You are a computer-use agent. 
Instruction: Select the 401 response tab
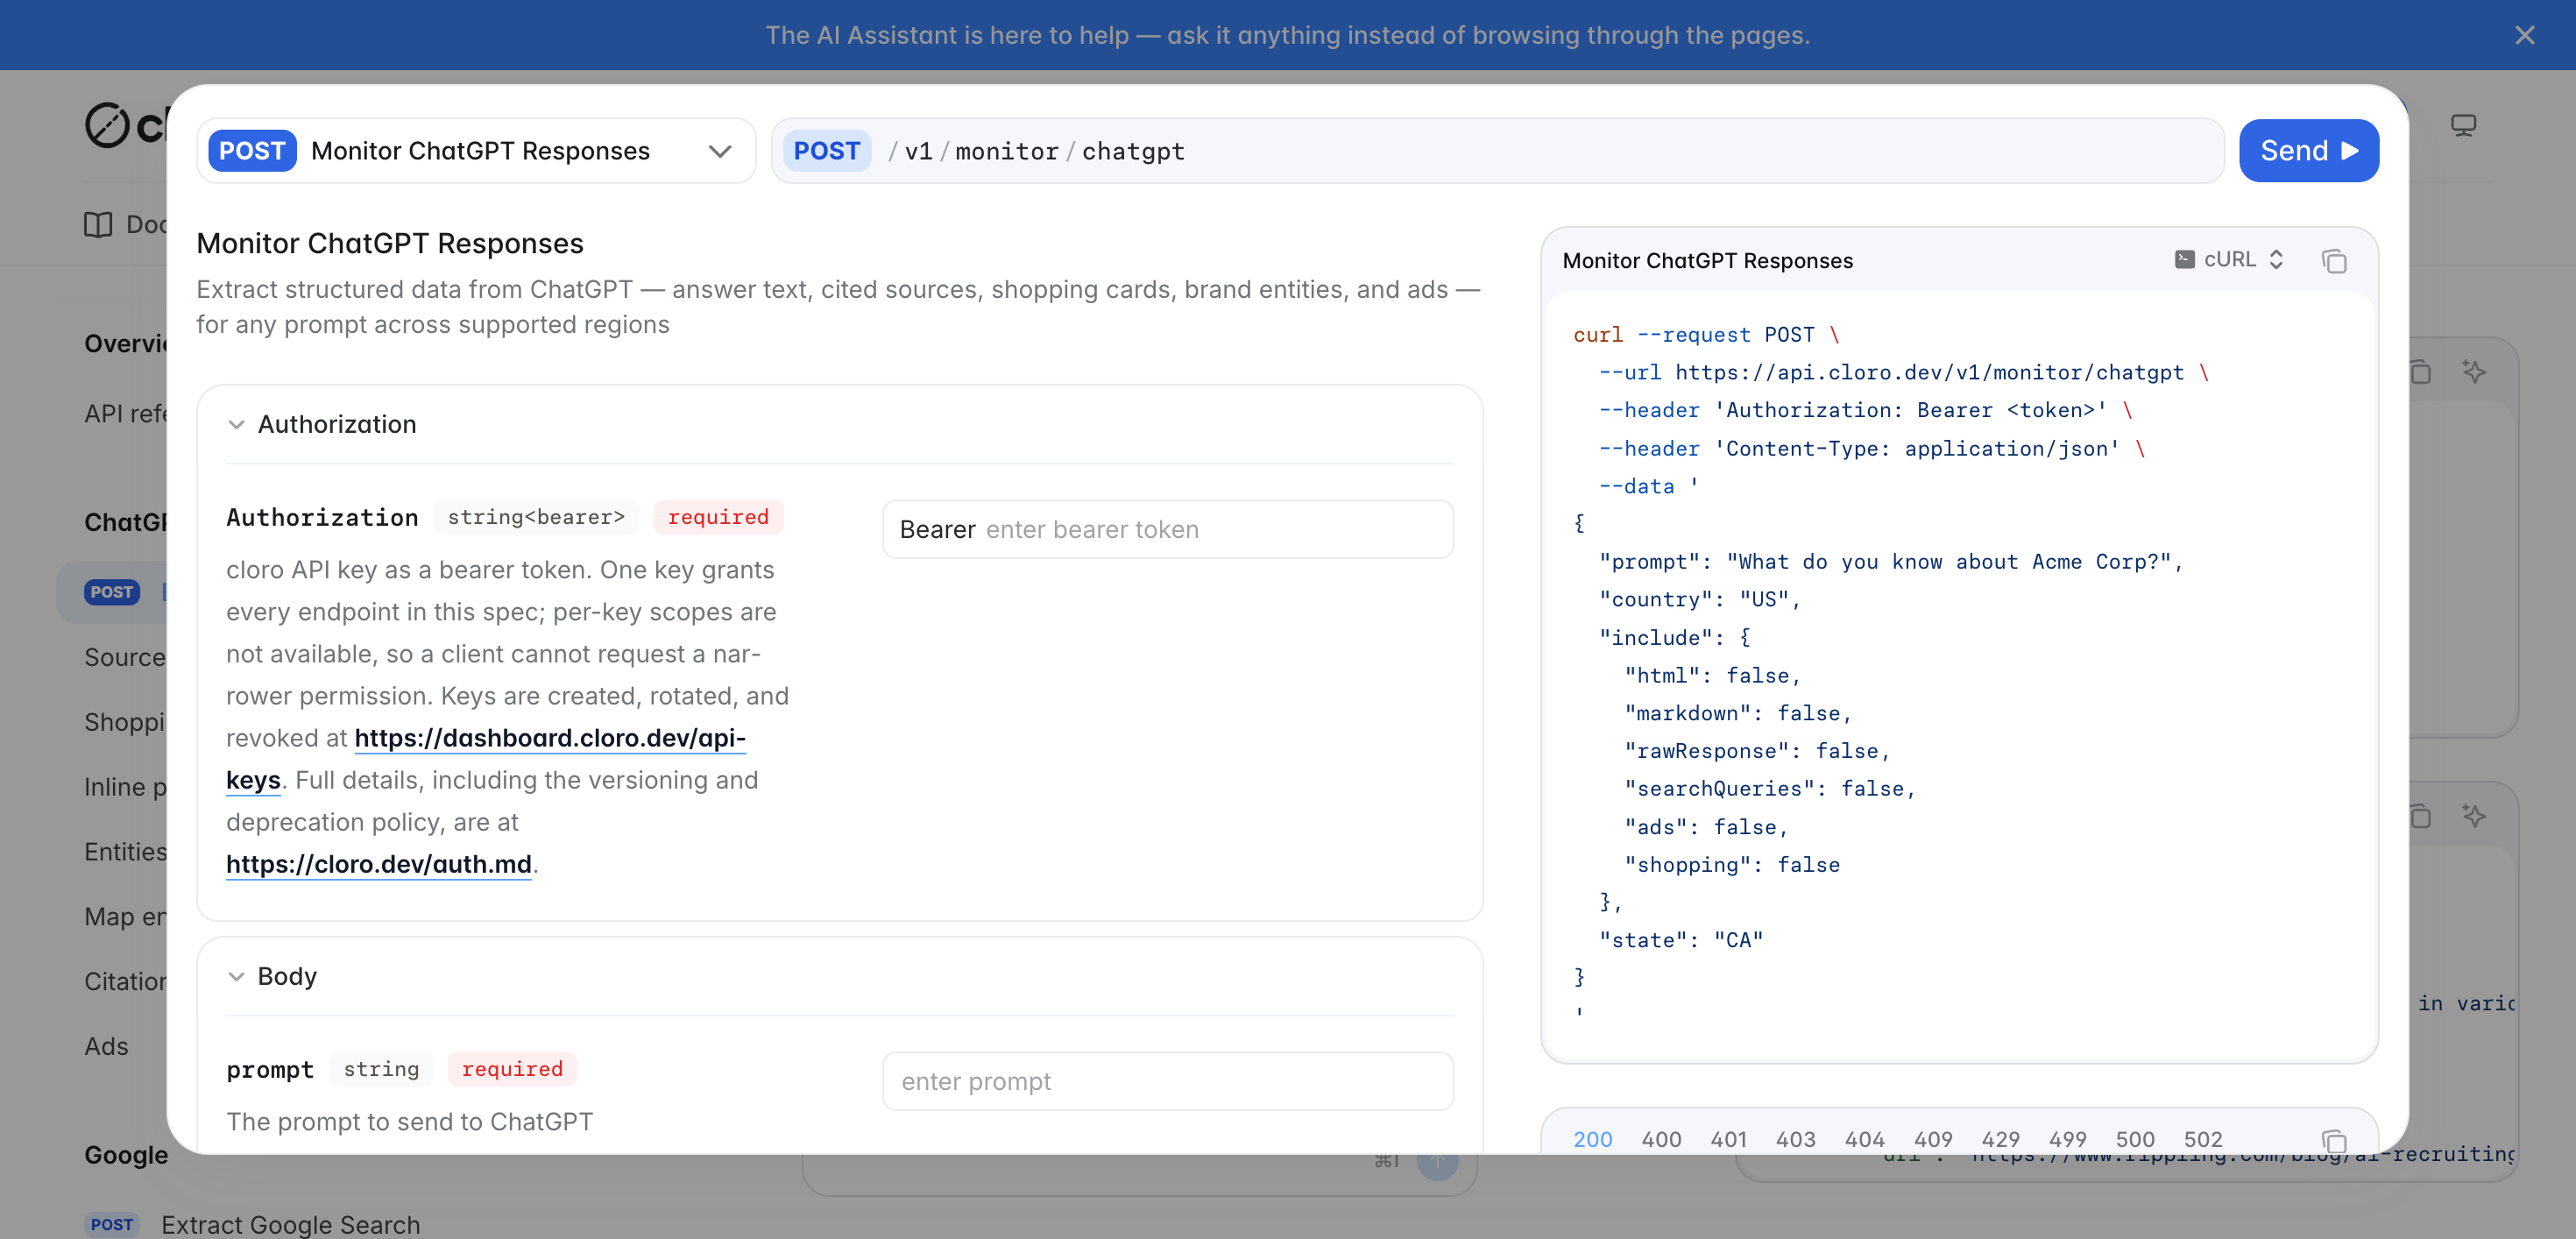1728,1139
